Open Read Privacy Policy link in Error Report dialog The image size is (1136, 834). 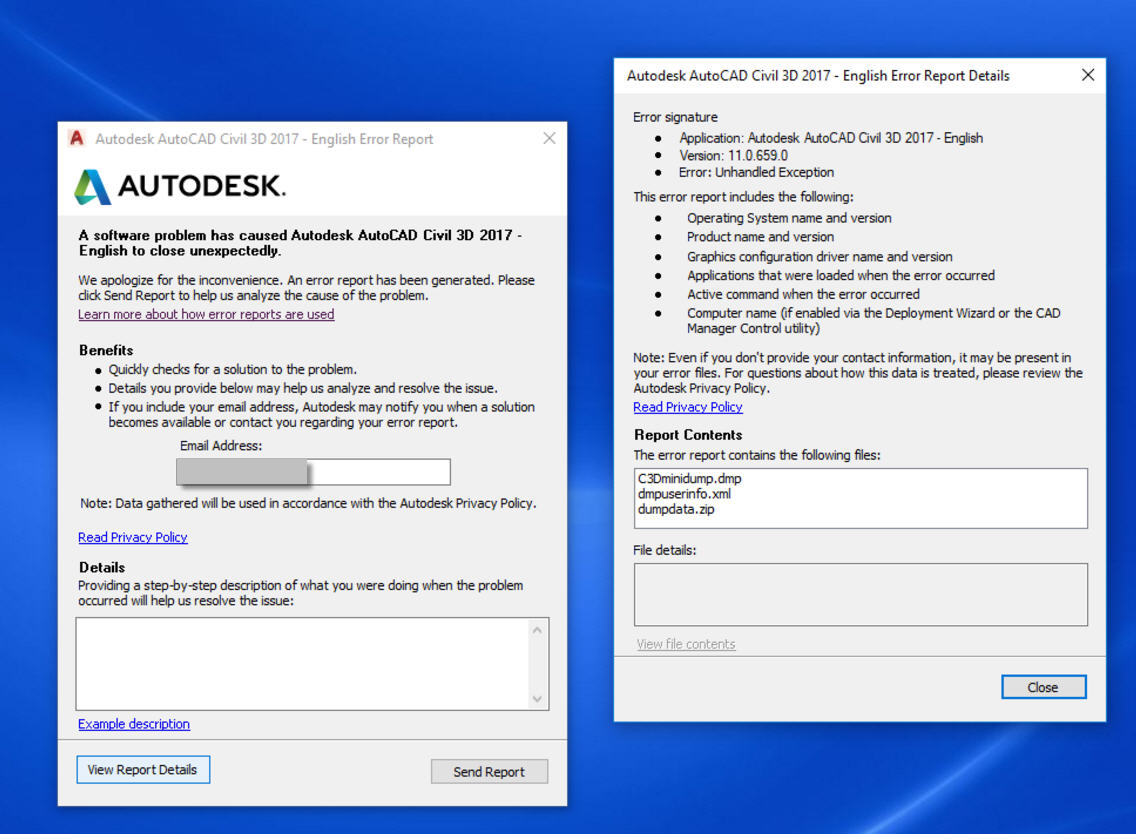(x=133, y=537)
